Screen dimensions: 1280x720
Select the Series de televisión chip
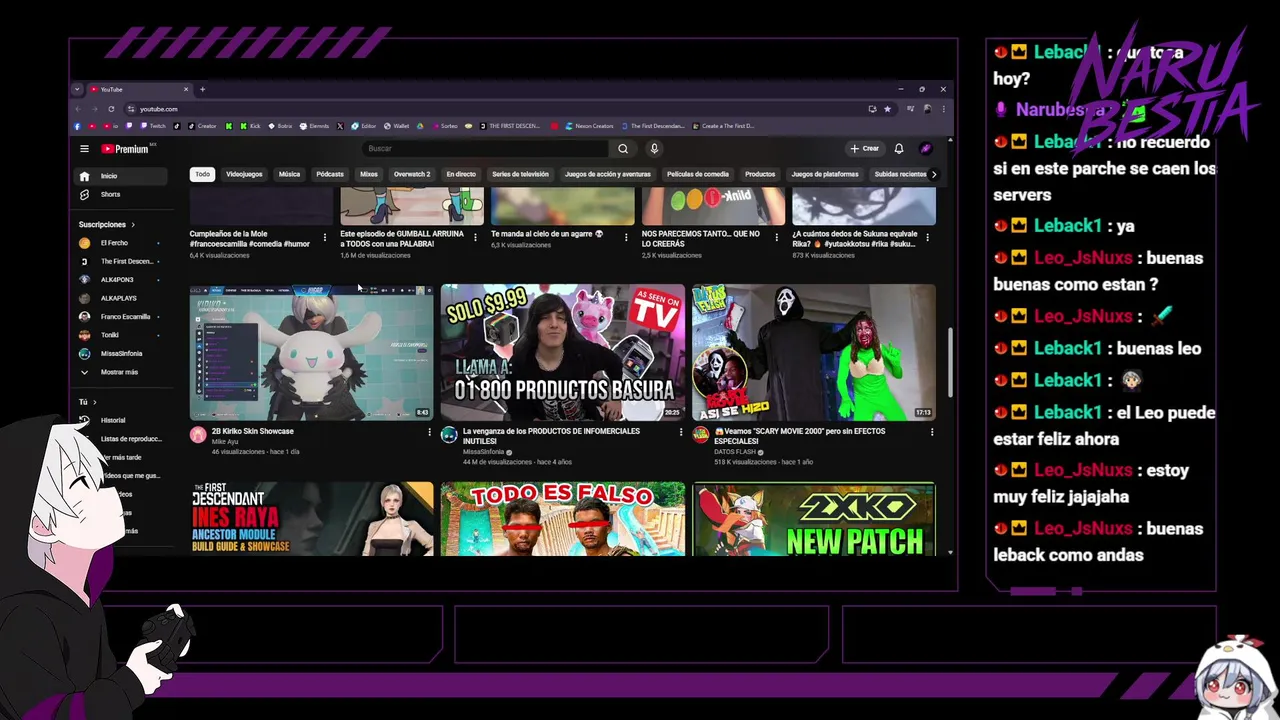520,174
